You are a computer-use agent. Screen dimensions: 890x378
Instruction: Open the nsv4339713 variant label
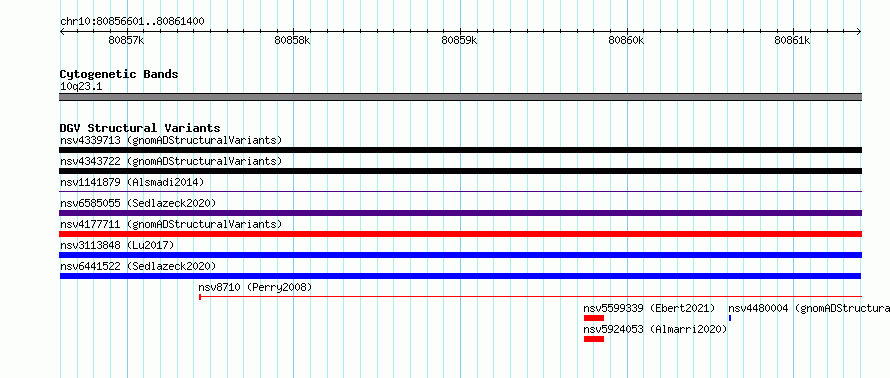[171, 140]
